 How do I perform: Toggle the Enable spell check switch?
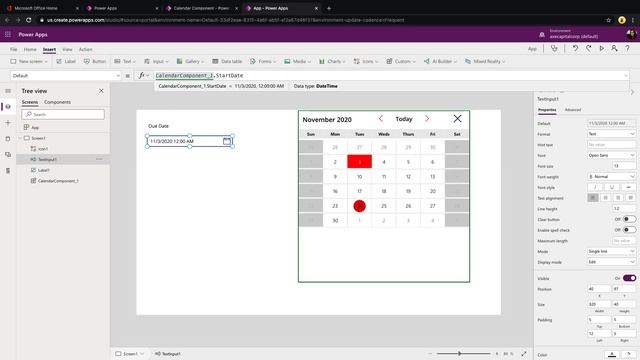pyautogui.click(x=629, y=230)
